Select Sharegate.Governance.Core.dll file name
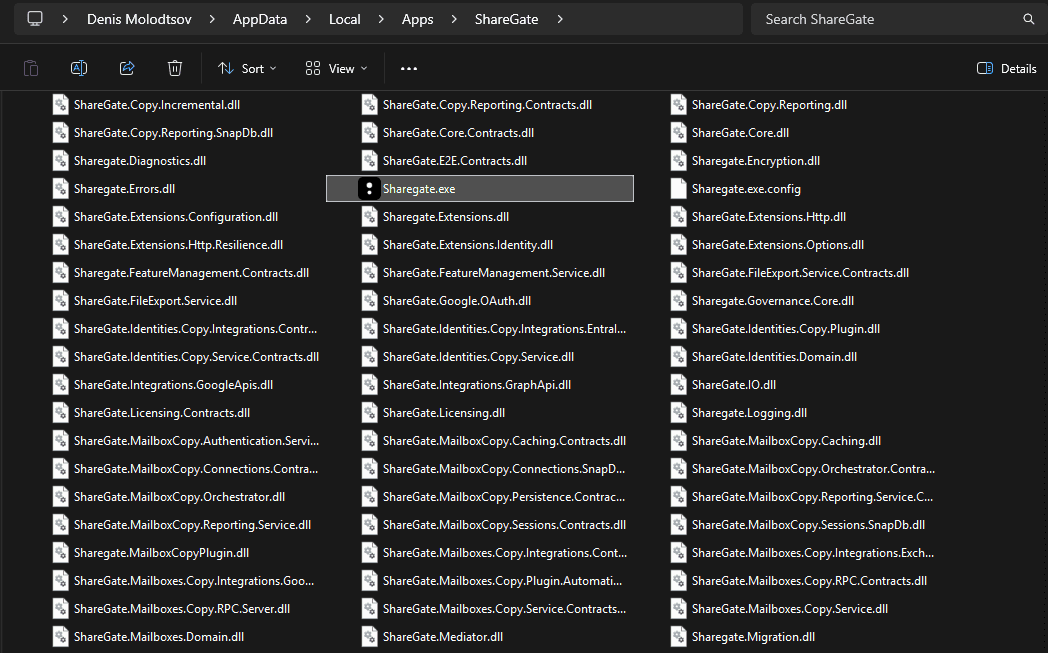Image resolution: width=1048 pixels, height=653 pixels. [x=773, y=301]
